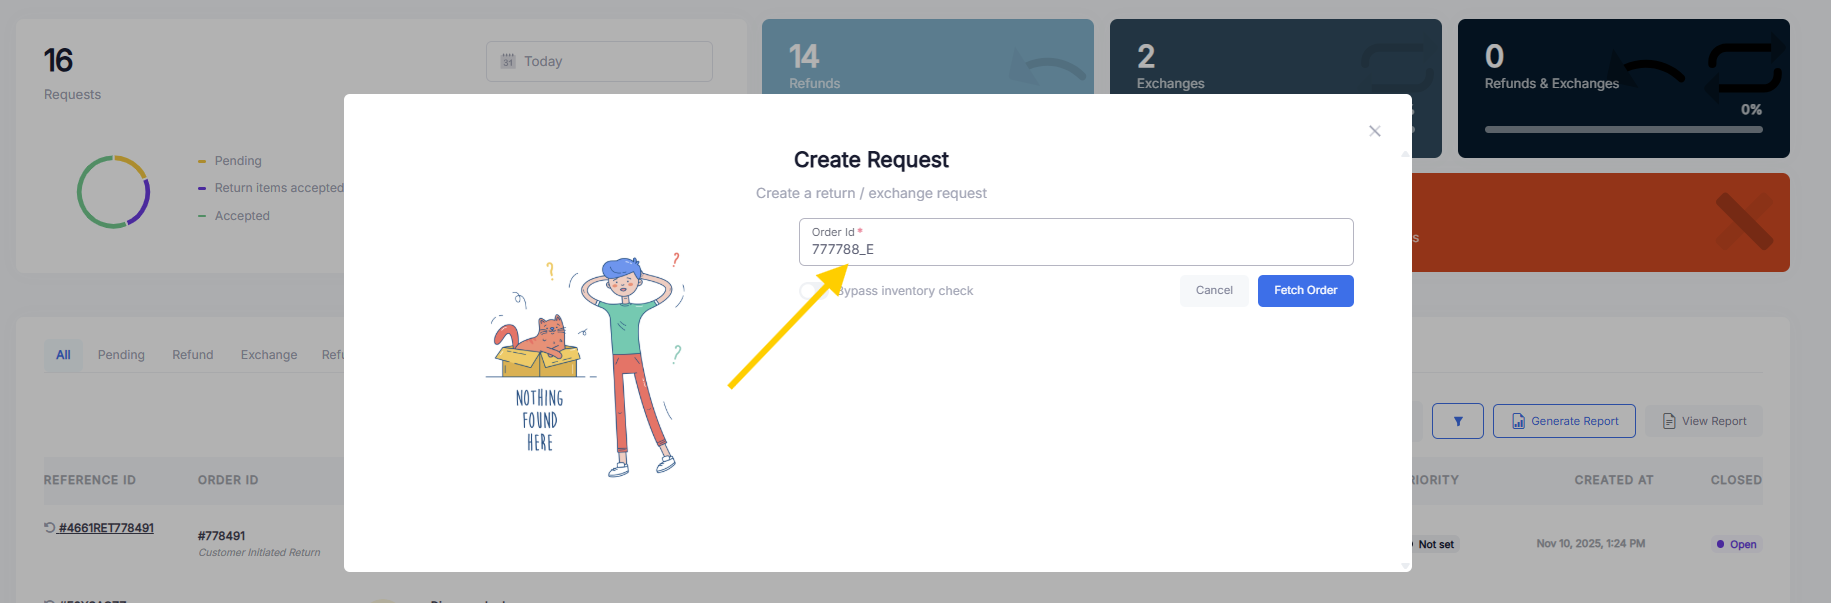Click the Order Id input field
The height and width of the screenshot is (603, 1831).
(x=1076, y=242)
